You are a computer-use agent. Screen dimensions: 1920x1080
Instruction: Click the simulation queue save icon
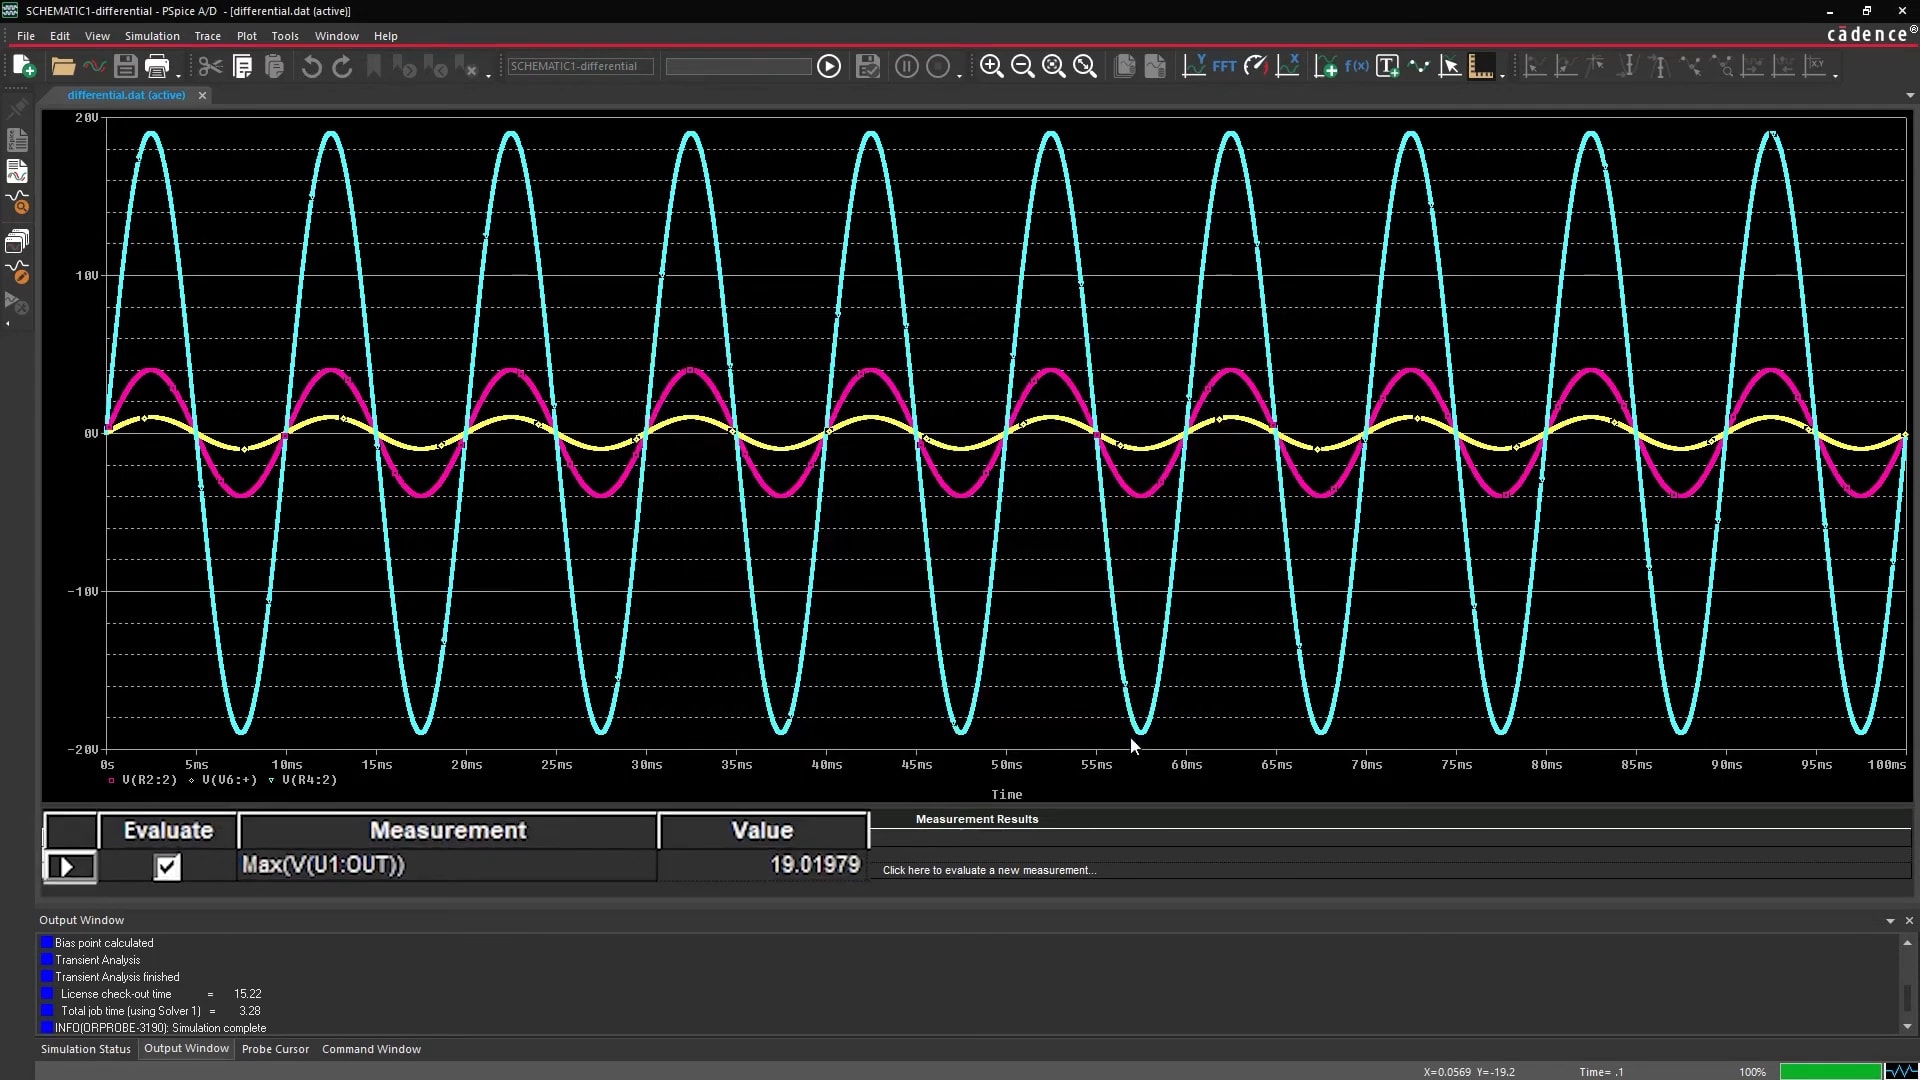tap(868, 67)
